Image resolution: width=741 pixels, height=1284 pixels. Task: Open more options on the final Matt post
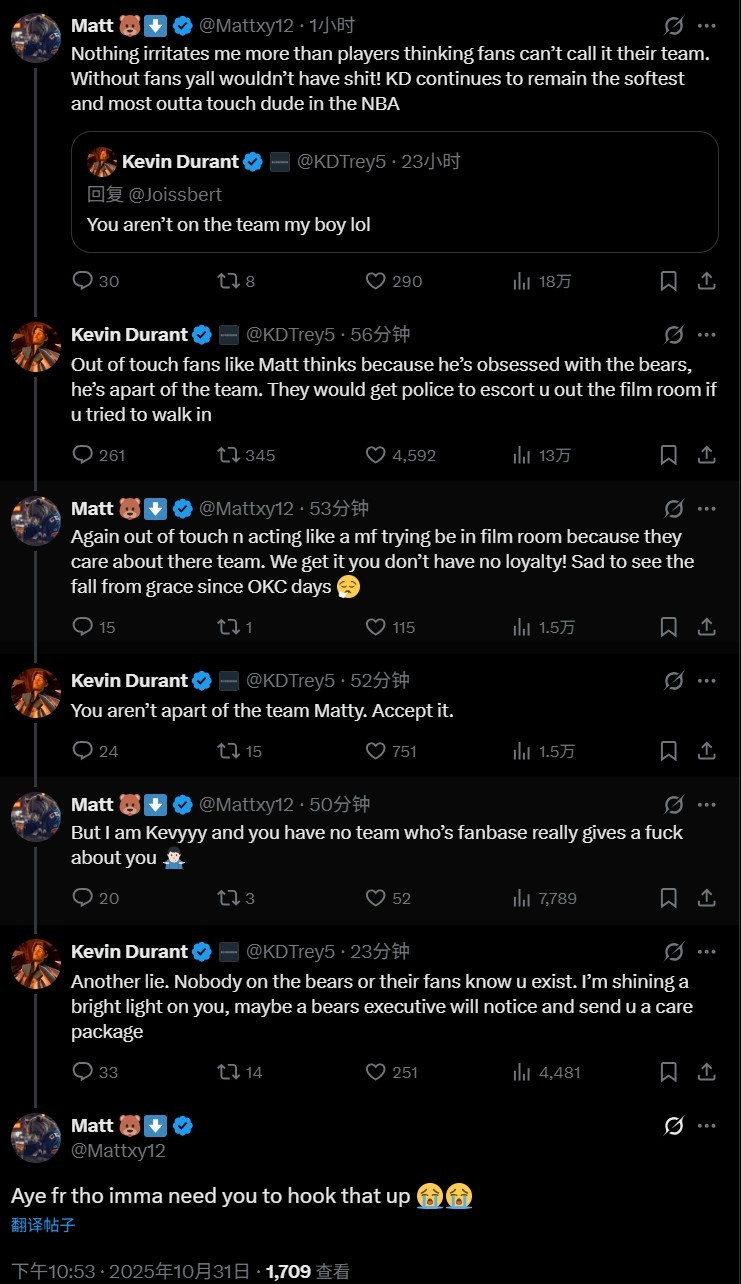click(706, 1126)
